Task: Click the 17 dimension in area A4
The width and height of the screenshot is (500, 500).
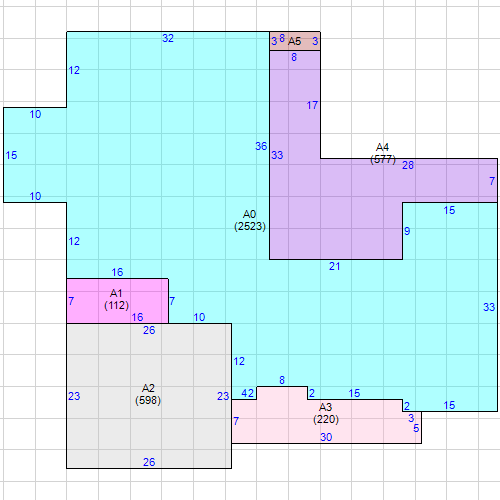Action: (x=312, y=105)
